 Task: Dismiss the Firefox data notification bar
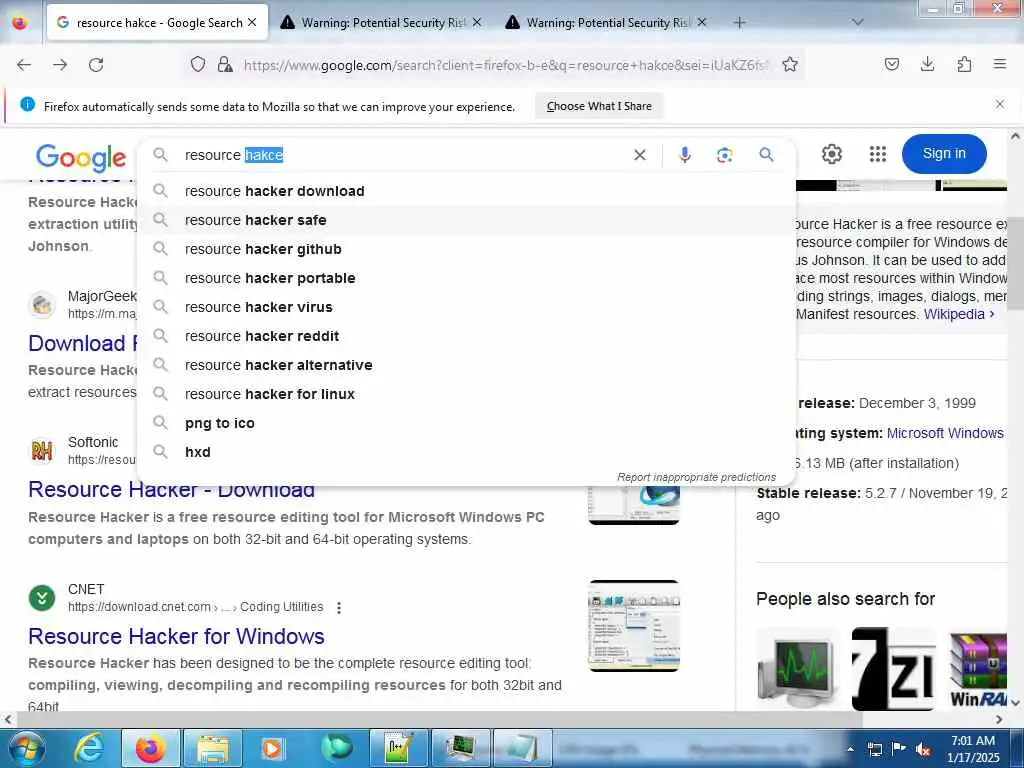pos(999,104)
